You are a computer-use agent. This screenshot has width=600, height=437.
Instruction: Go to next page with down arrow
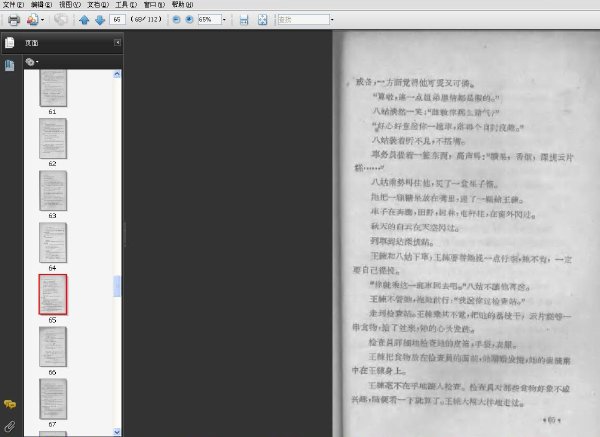tap(100, 20)
